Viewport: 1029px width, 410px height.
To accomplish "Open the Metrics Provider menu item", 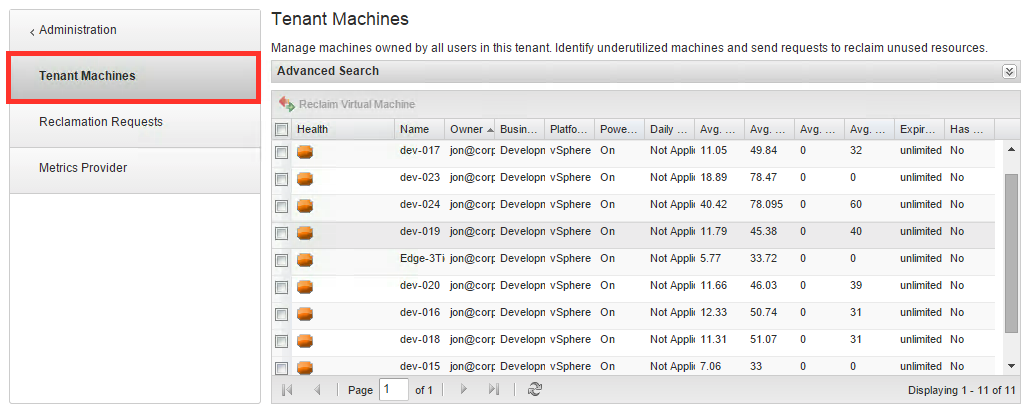I will coord(83,168).
